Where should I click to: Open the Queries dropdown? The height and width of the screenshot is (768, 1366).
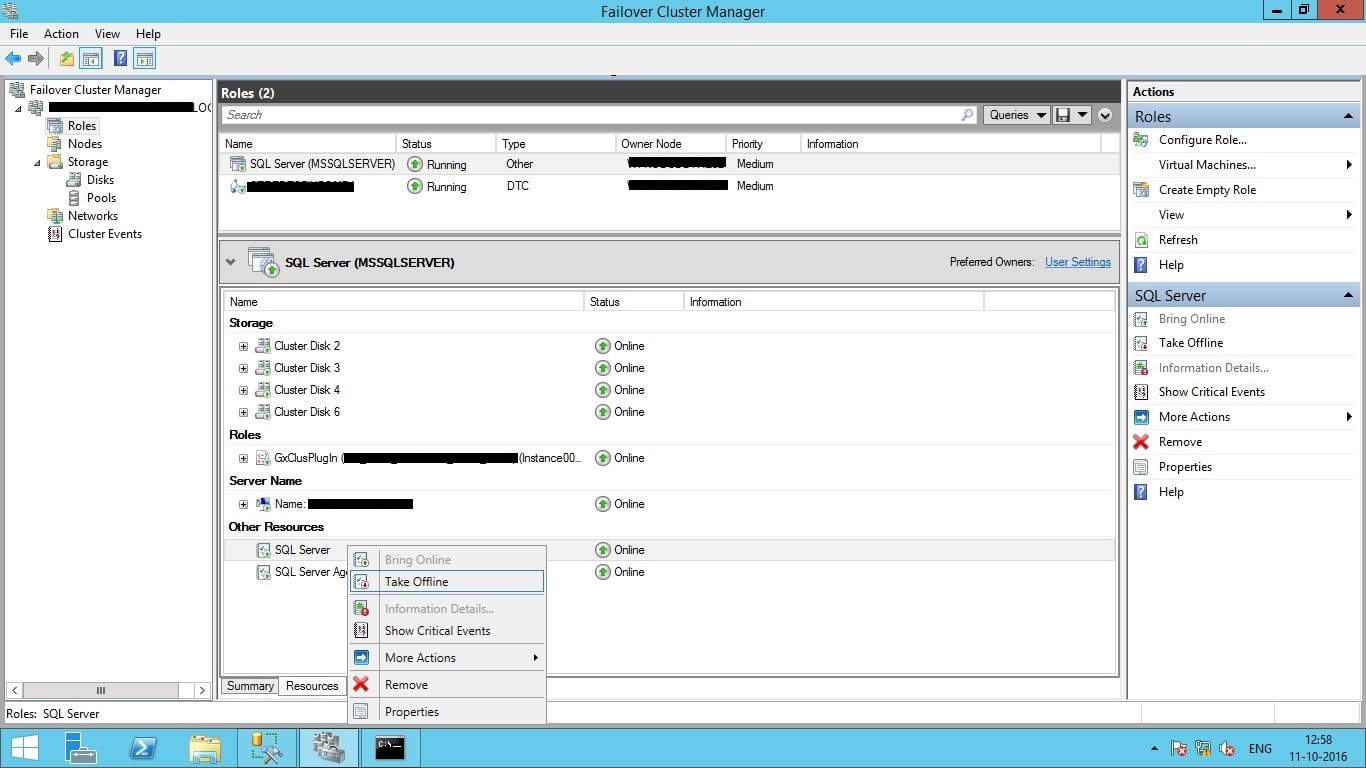click(1016, 115)
